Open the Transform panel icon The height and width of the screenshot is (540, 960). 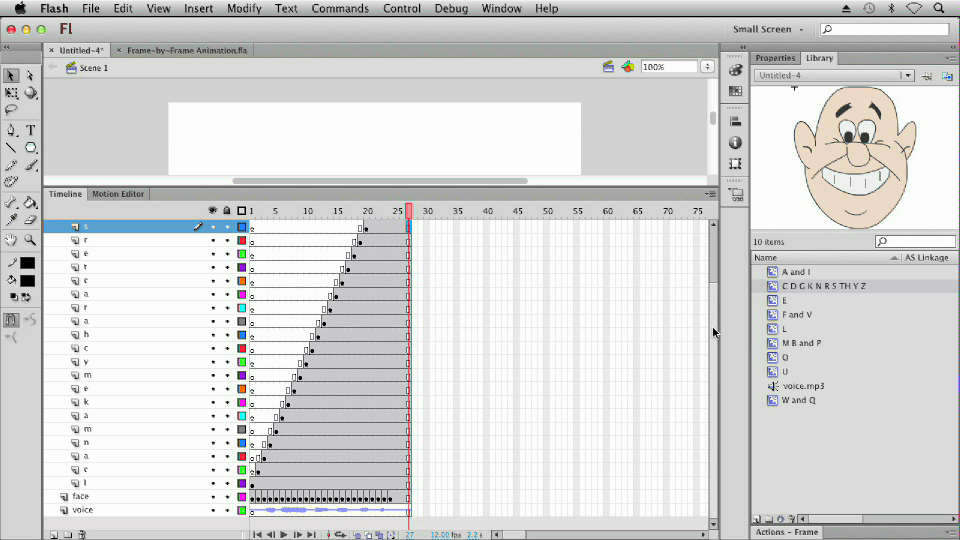pyautogui.click(x=735, y=163)
